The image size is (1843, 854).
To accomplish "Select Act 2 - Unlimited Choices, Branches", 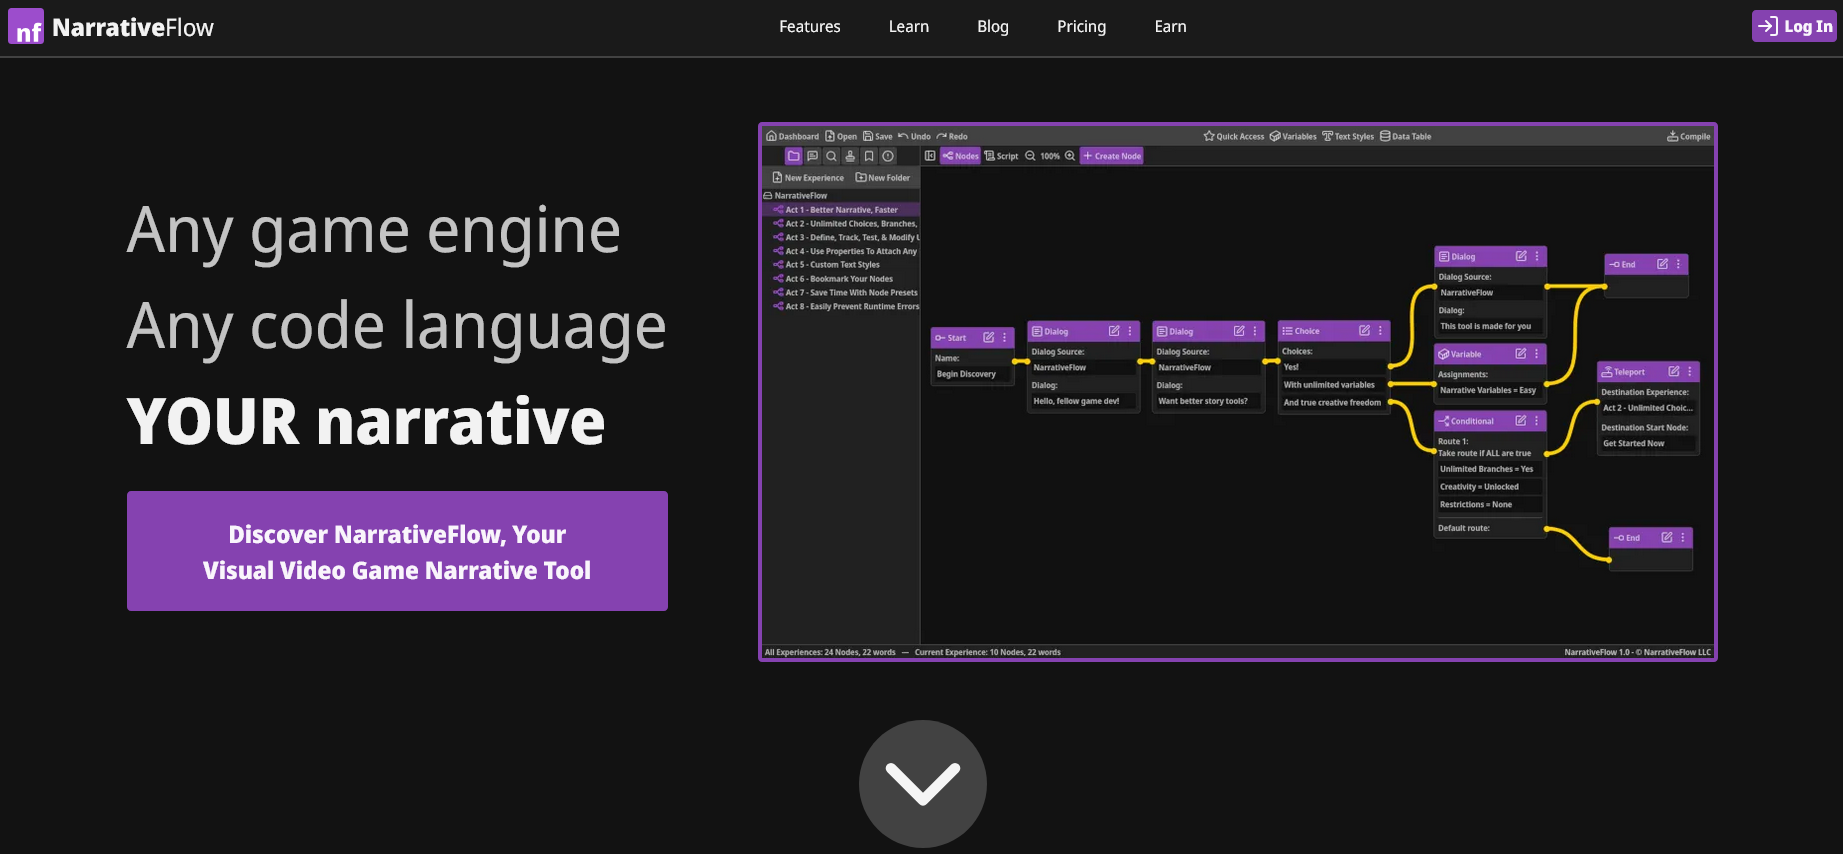I will coord(840,224).
